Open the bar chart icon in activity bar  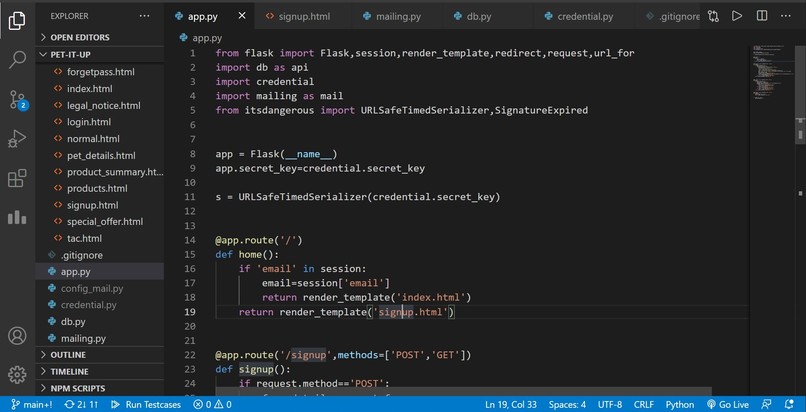17,217
